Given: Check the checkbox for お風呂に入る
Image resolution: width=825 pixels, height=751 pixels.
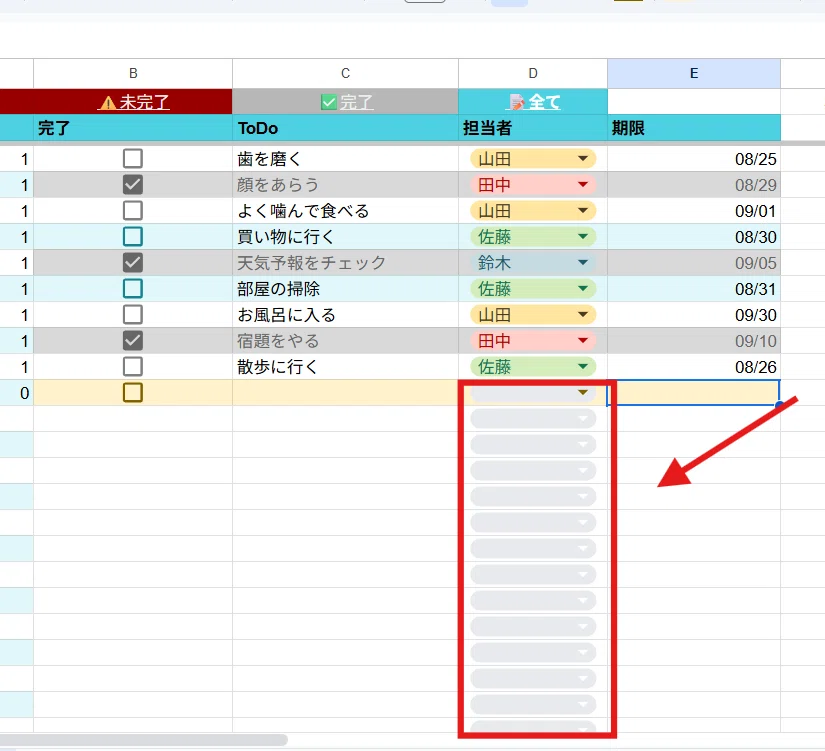Looking at the screenshot, I should pyautogui.click(x=133, y=315).
